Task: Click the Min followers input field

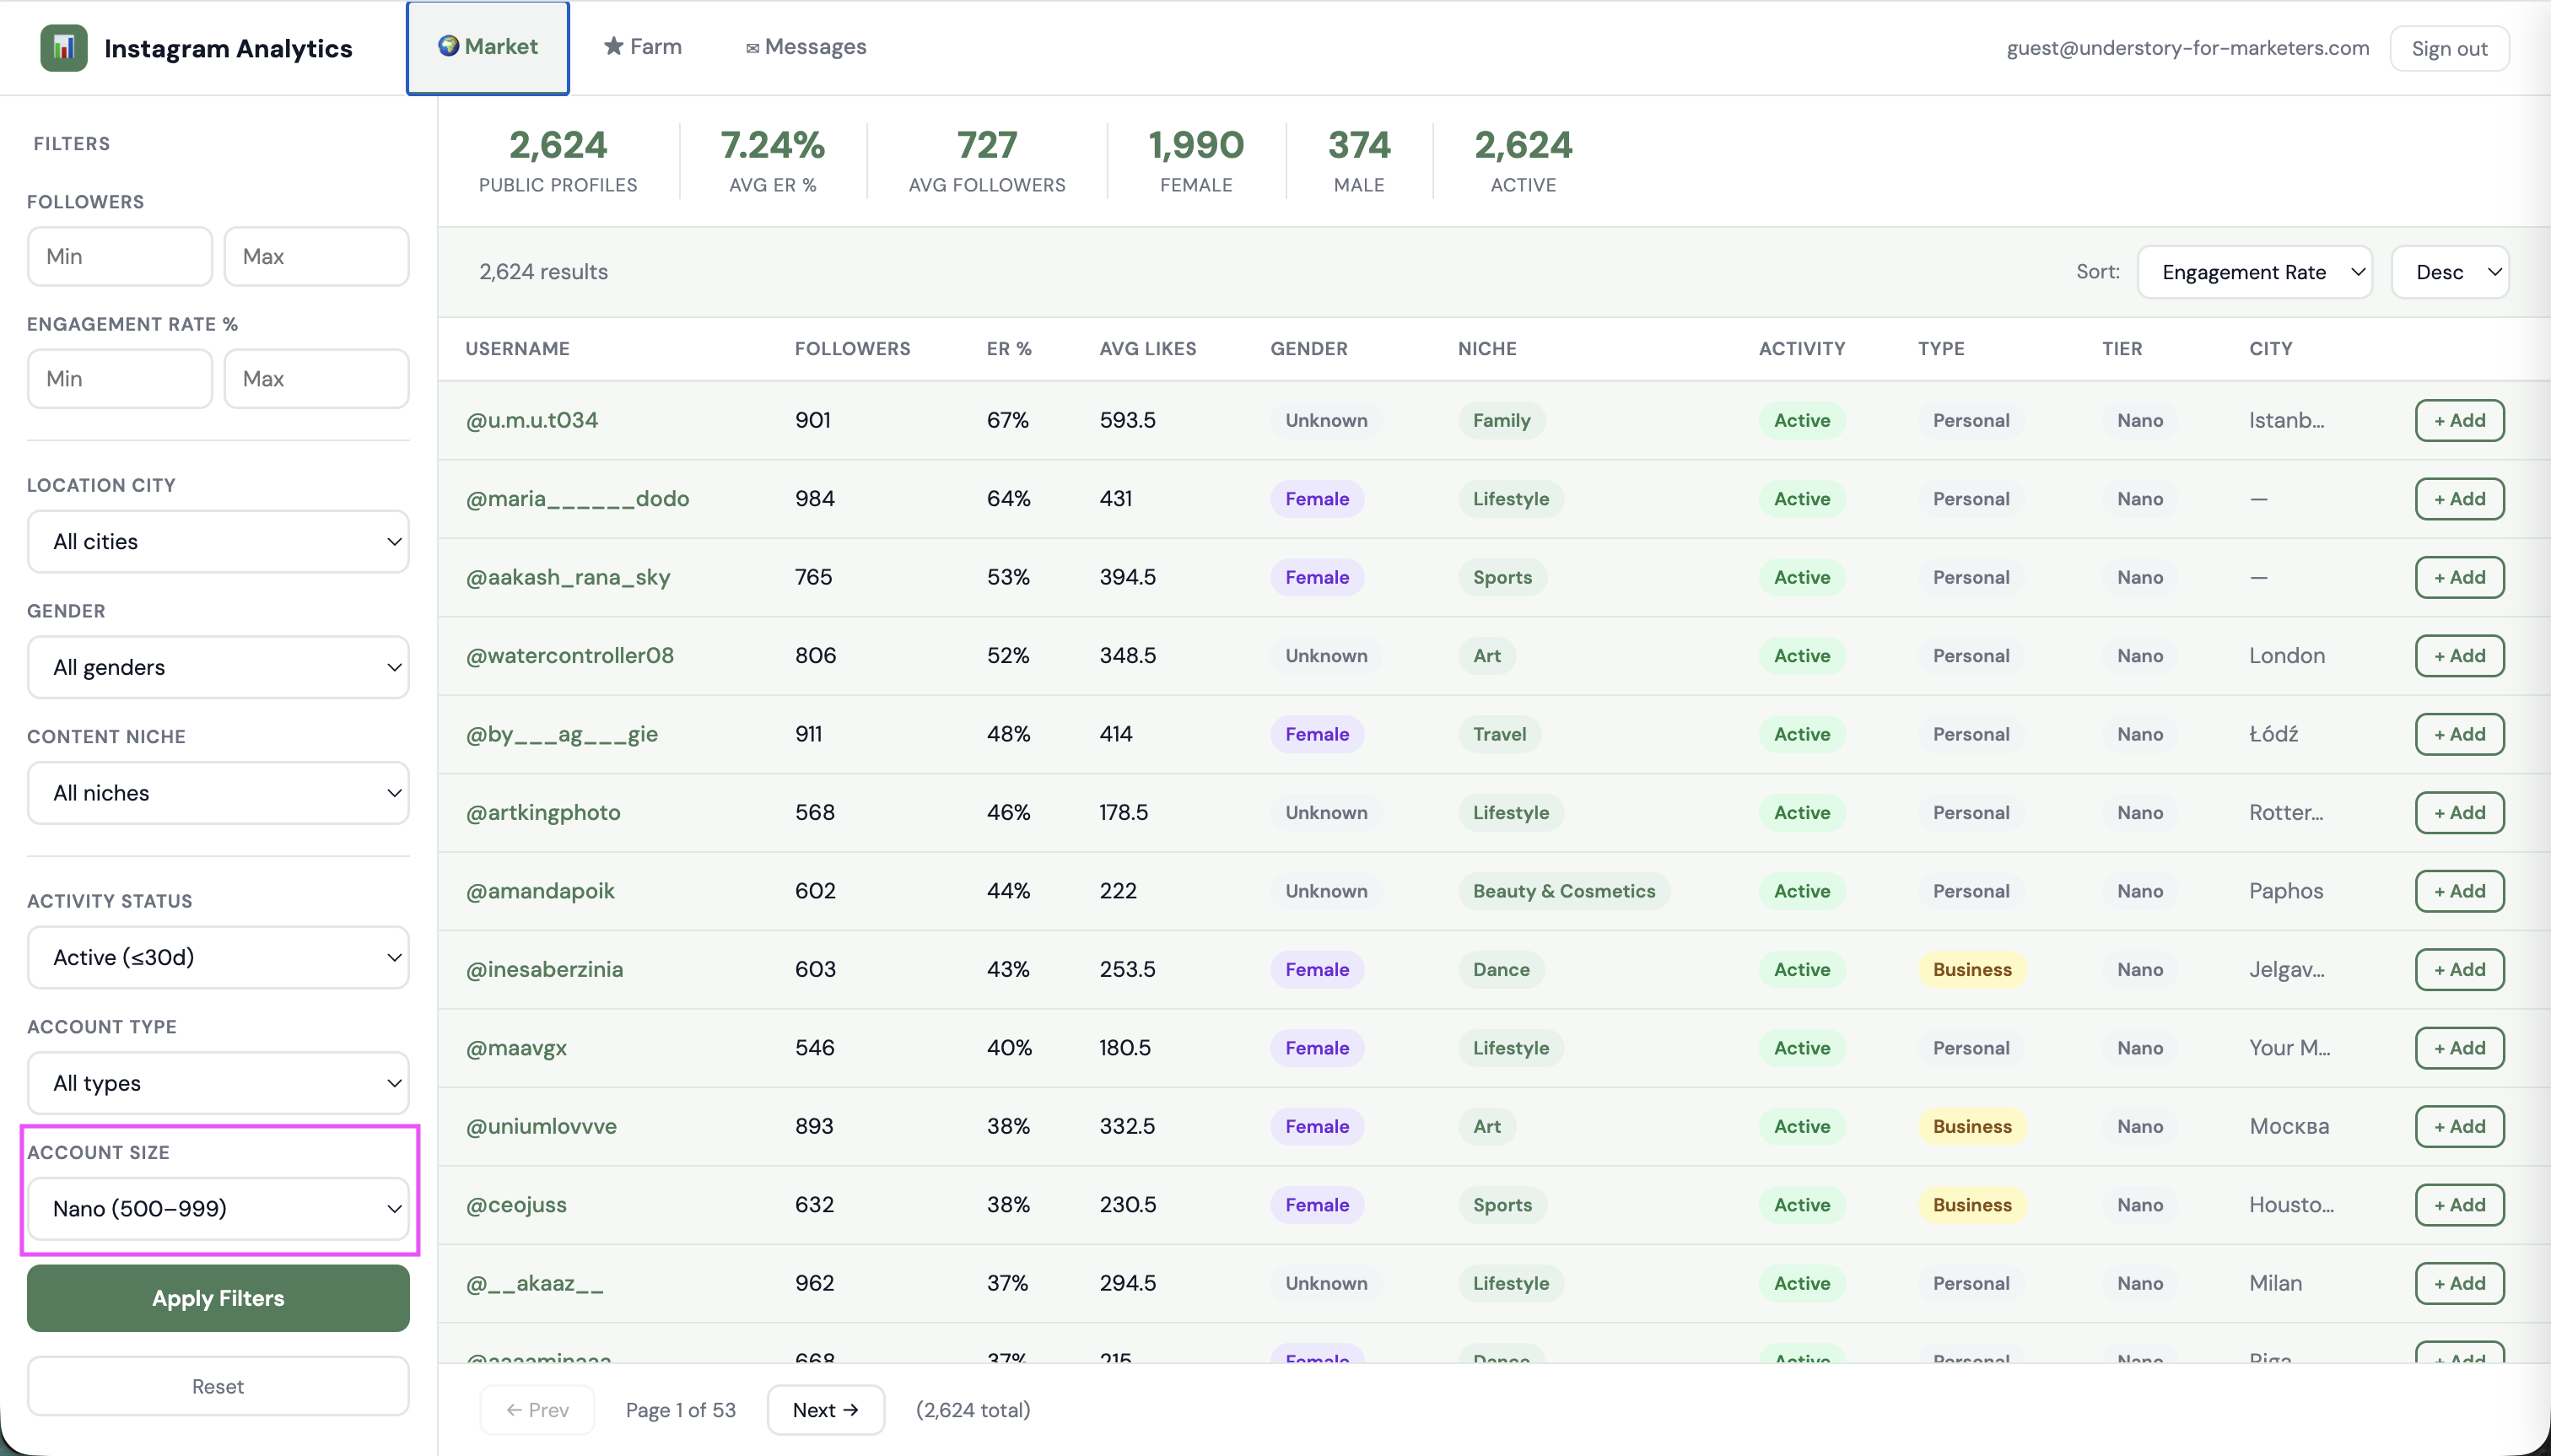Action: [x=119, y=256]
